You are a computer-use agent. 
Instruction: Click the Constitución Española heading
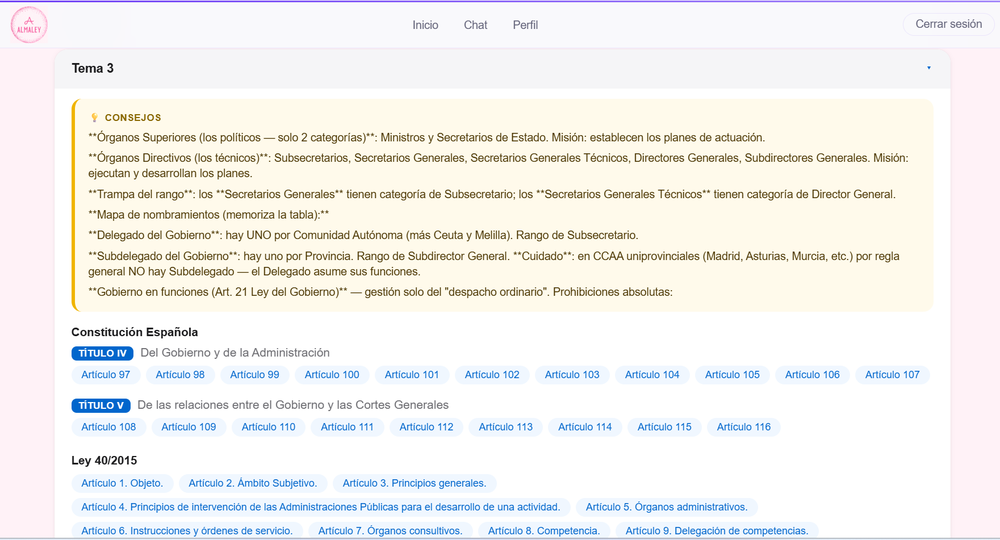click(135, 332)
